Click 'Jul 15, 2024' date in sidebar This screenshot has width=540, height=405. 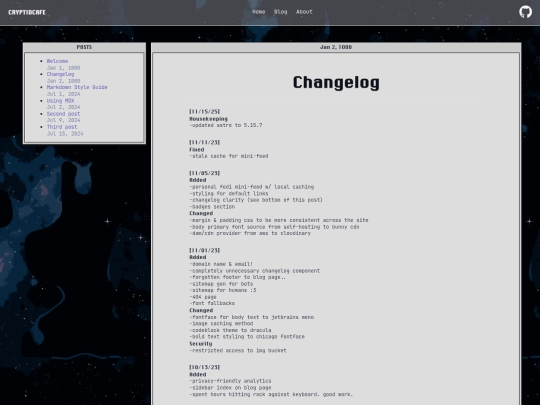(x=65, y=134)
